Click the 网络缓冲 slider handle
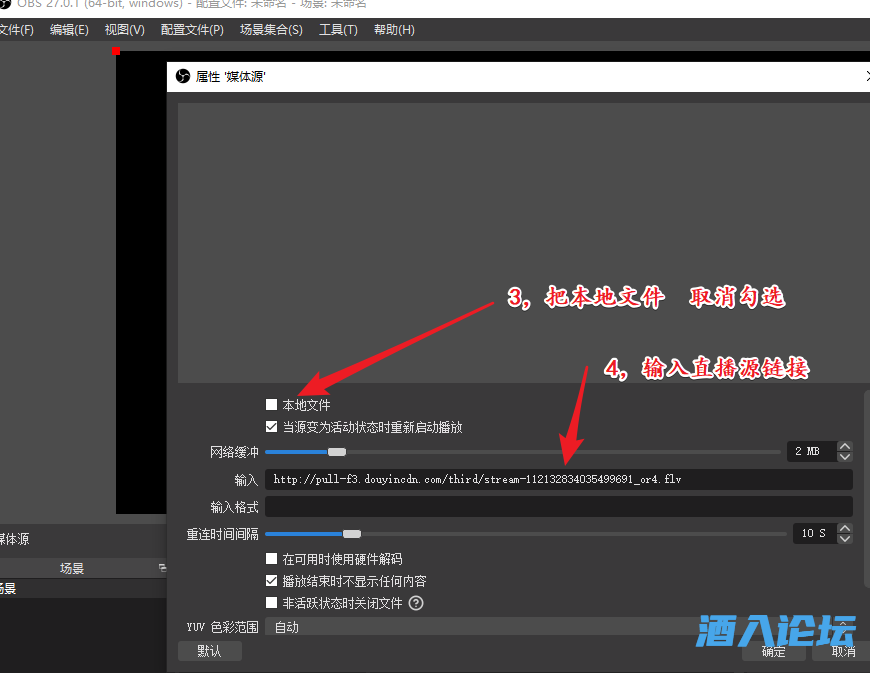The image size is (870, 673). [x=337, y=452]
